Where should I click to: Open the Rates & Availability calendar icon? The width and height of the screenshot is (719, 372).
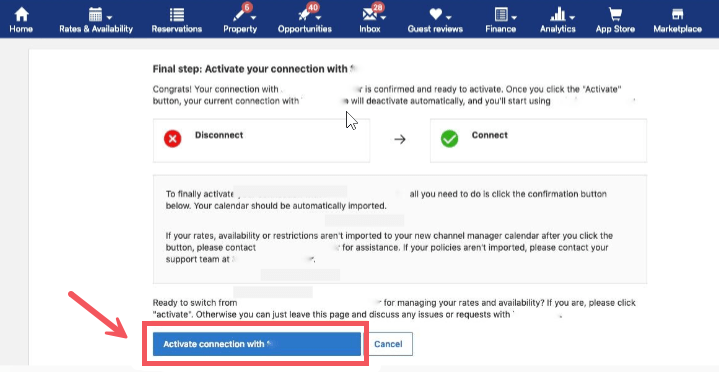pos(95,14)
